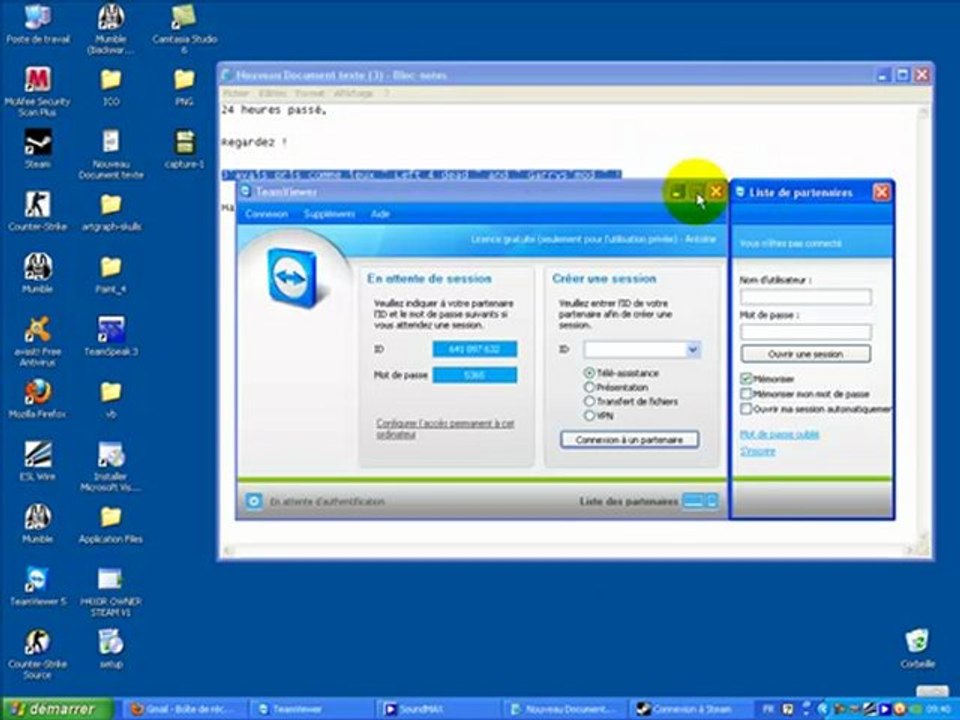Click the session Mot de passe value
Image resolution: width=960 pixels, height=720 pixels.
tap(474, 375)
